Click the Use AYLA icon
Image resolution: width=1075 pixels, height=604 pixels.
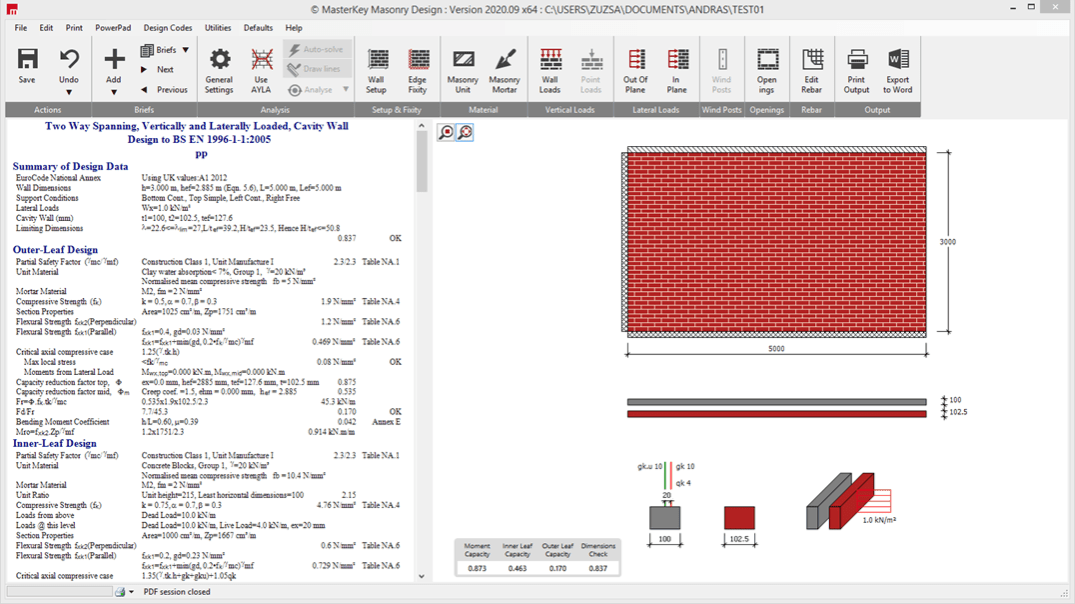pyautogui.click(x=261, y=59)
